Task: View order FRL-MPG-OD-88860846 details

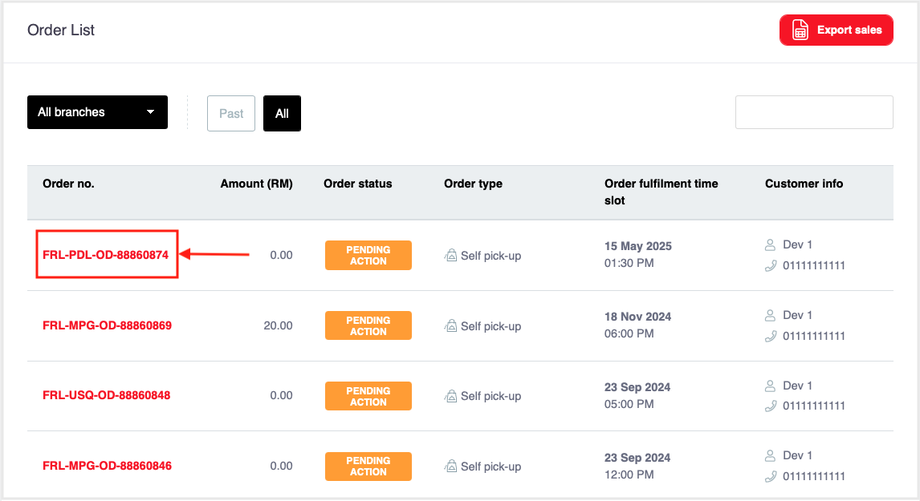Action: (107, 466)
